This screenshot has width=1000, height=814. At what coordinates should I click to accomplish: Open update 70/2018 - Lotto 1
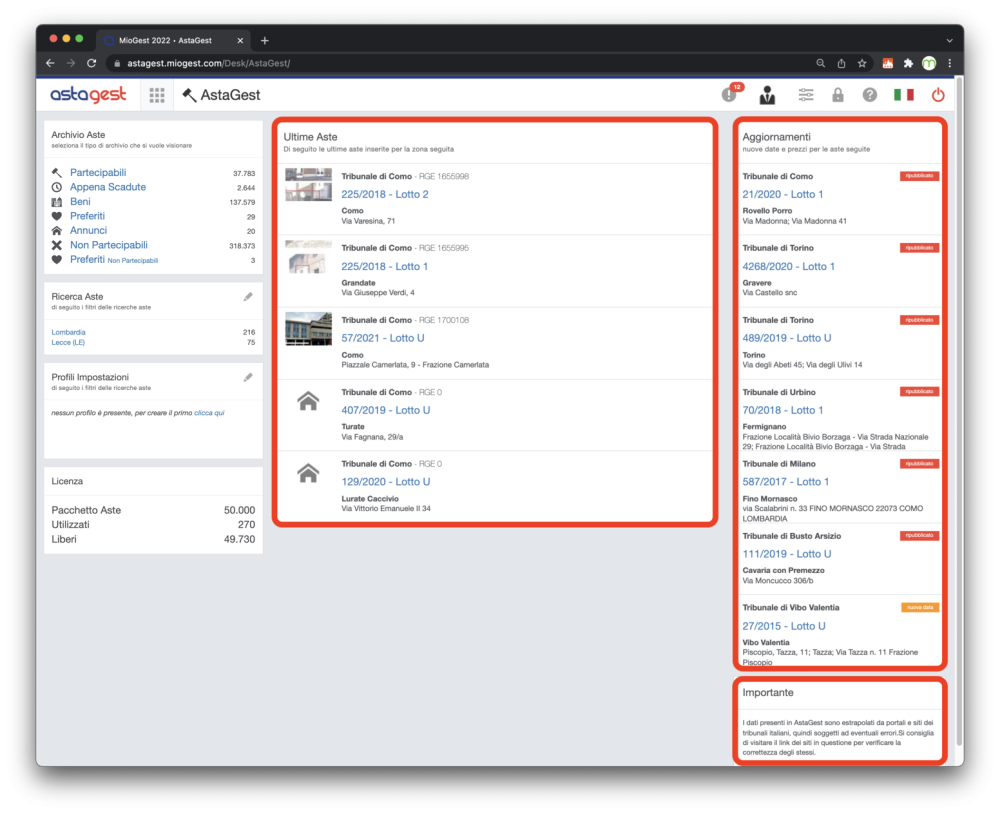pyautogui.click(x=783, y=410)
